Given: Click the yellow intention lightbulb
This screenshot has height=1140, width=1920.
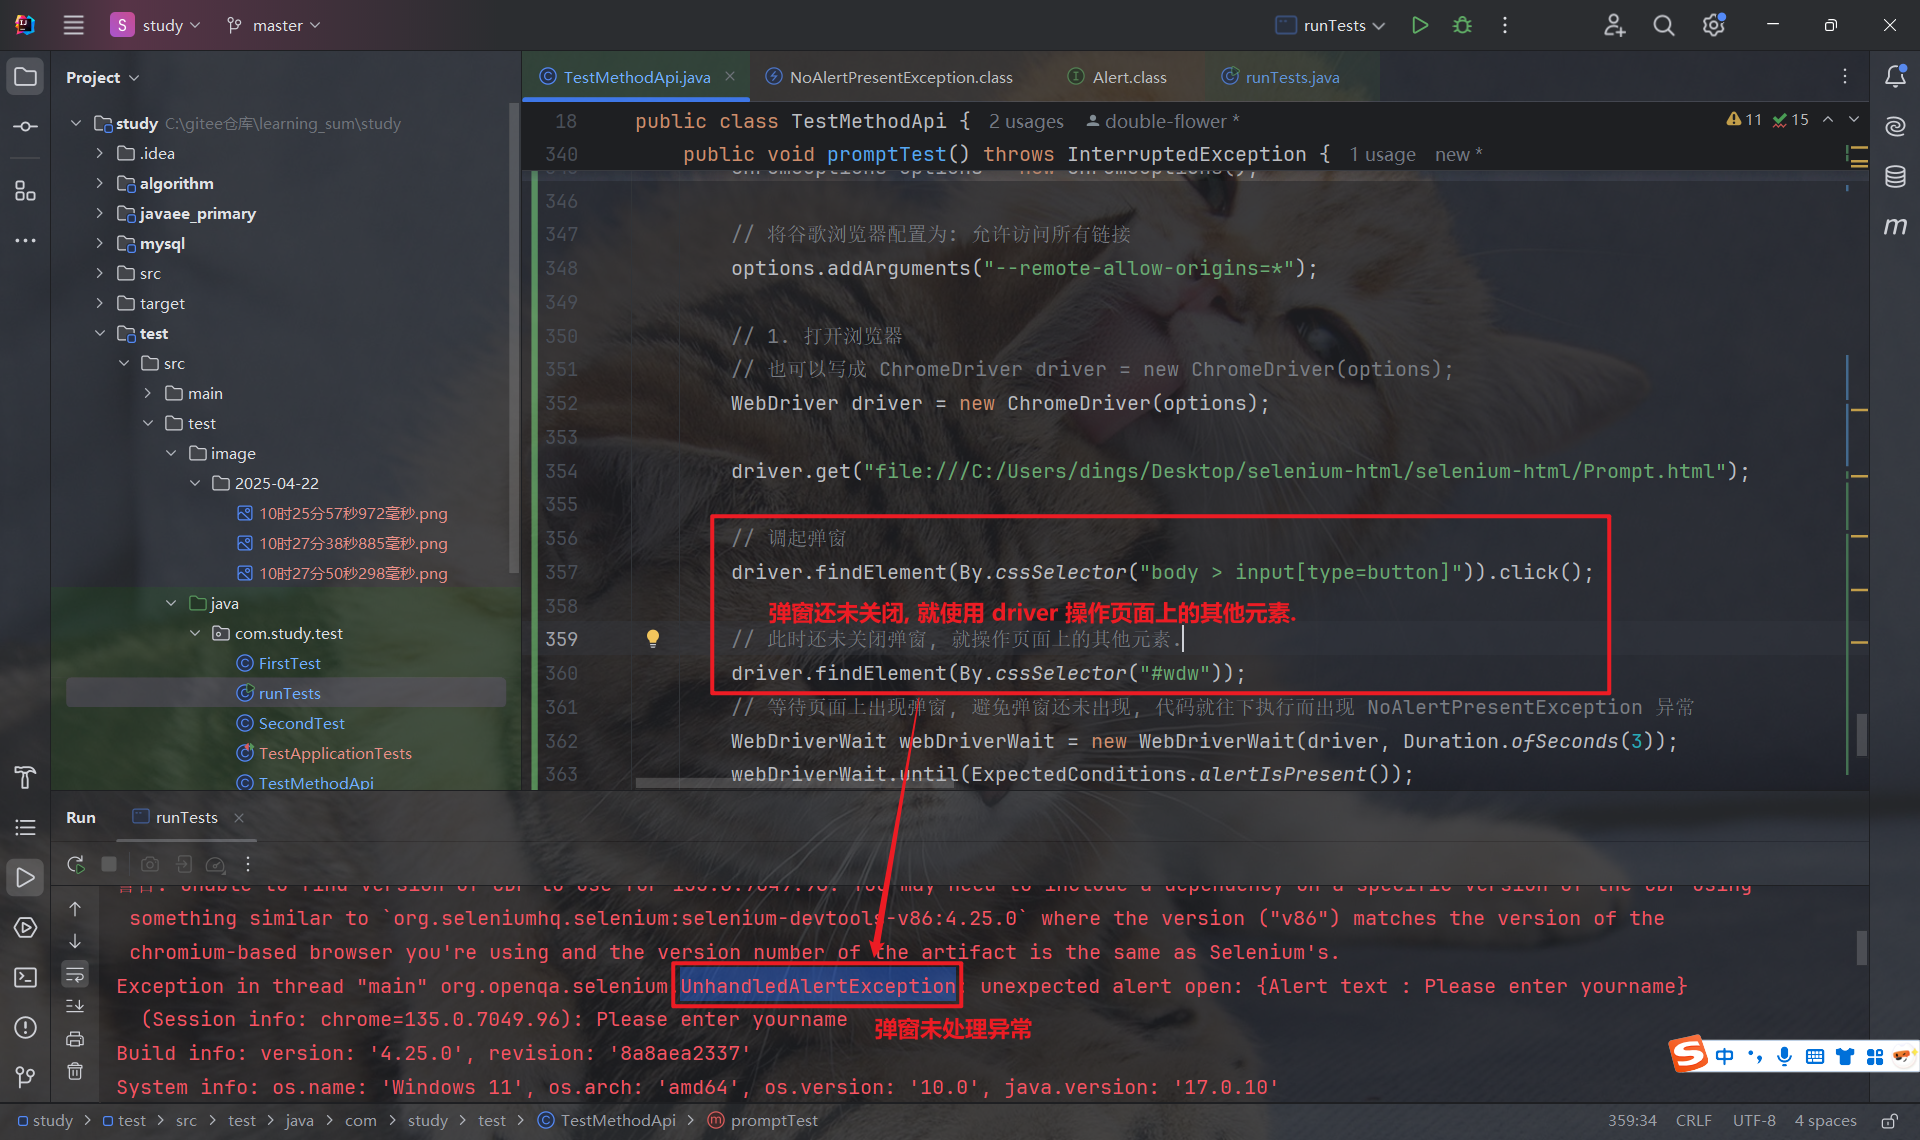Looking at the screenshot, I should click(653, 638).
